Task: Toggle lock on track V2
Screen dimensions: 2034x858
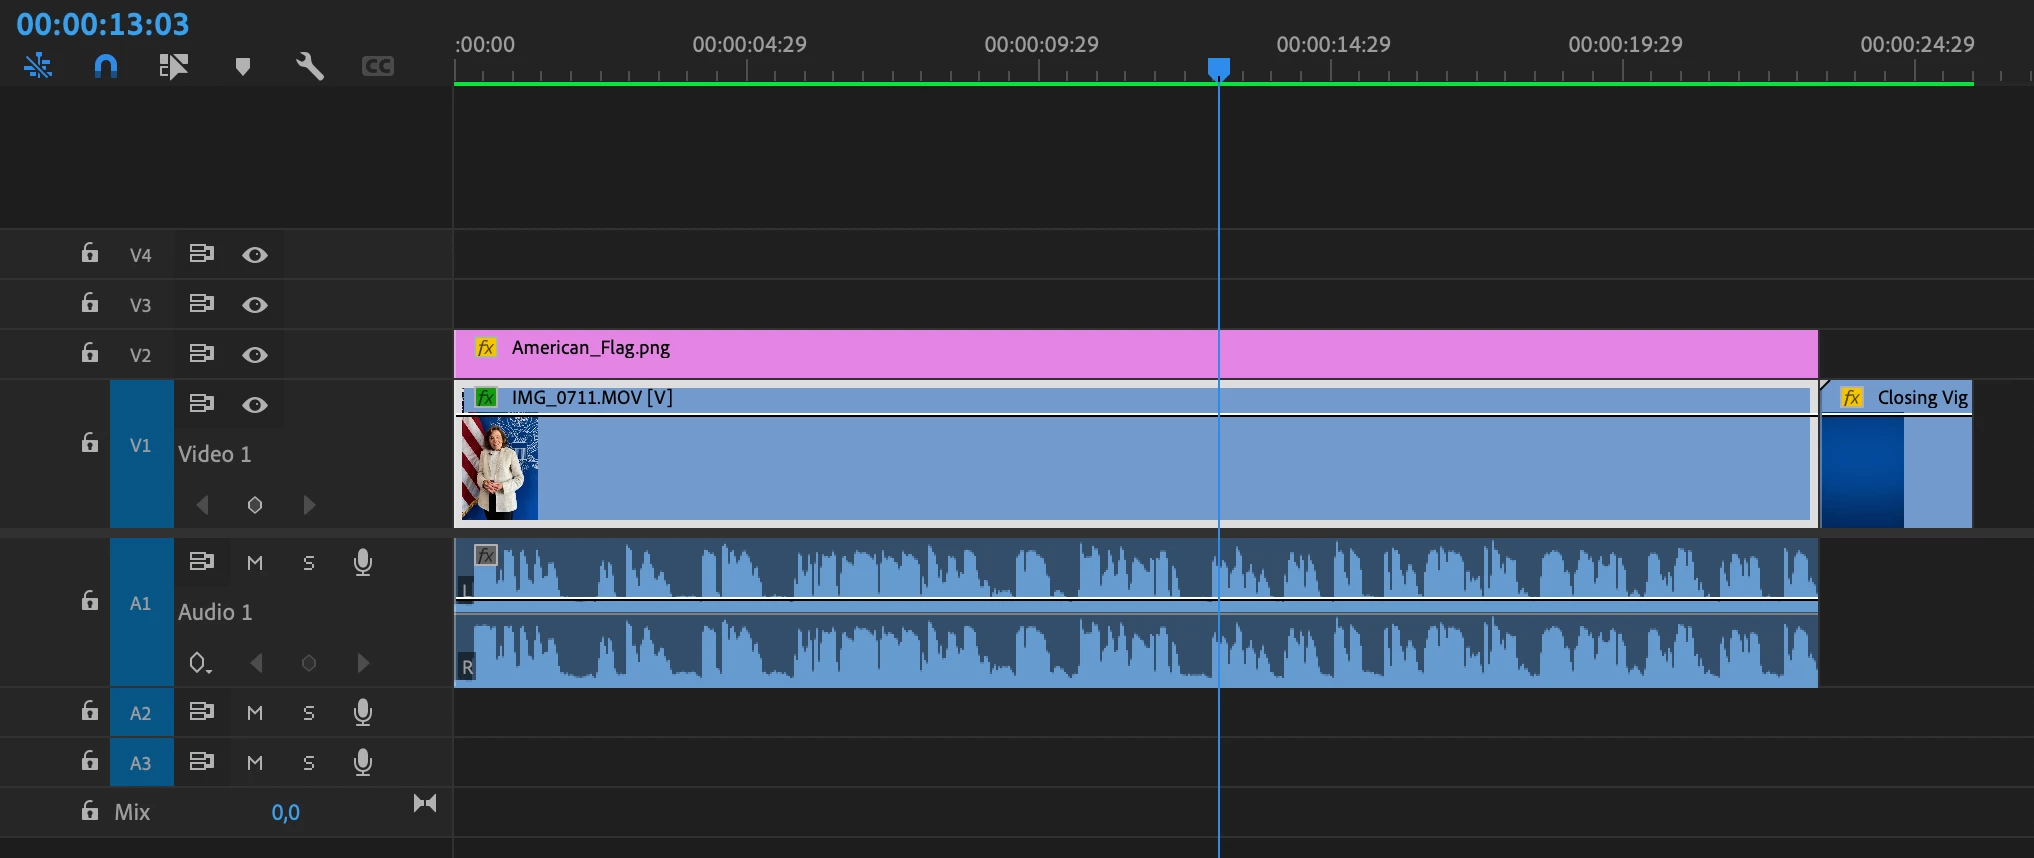Action: pos(90,353)
